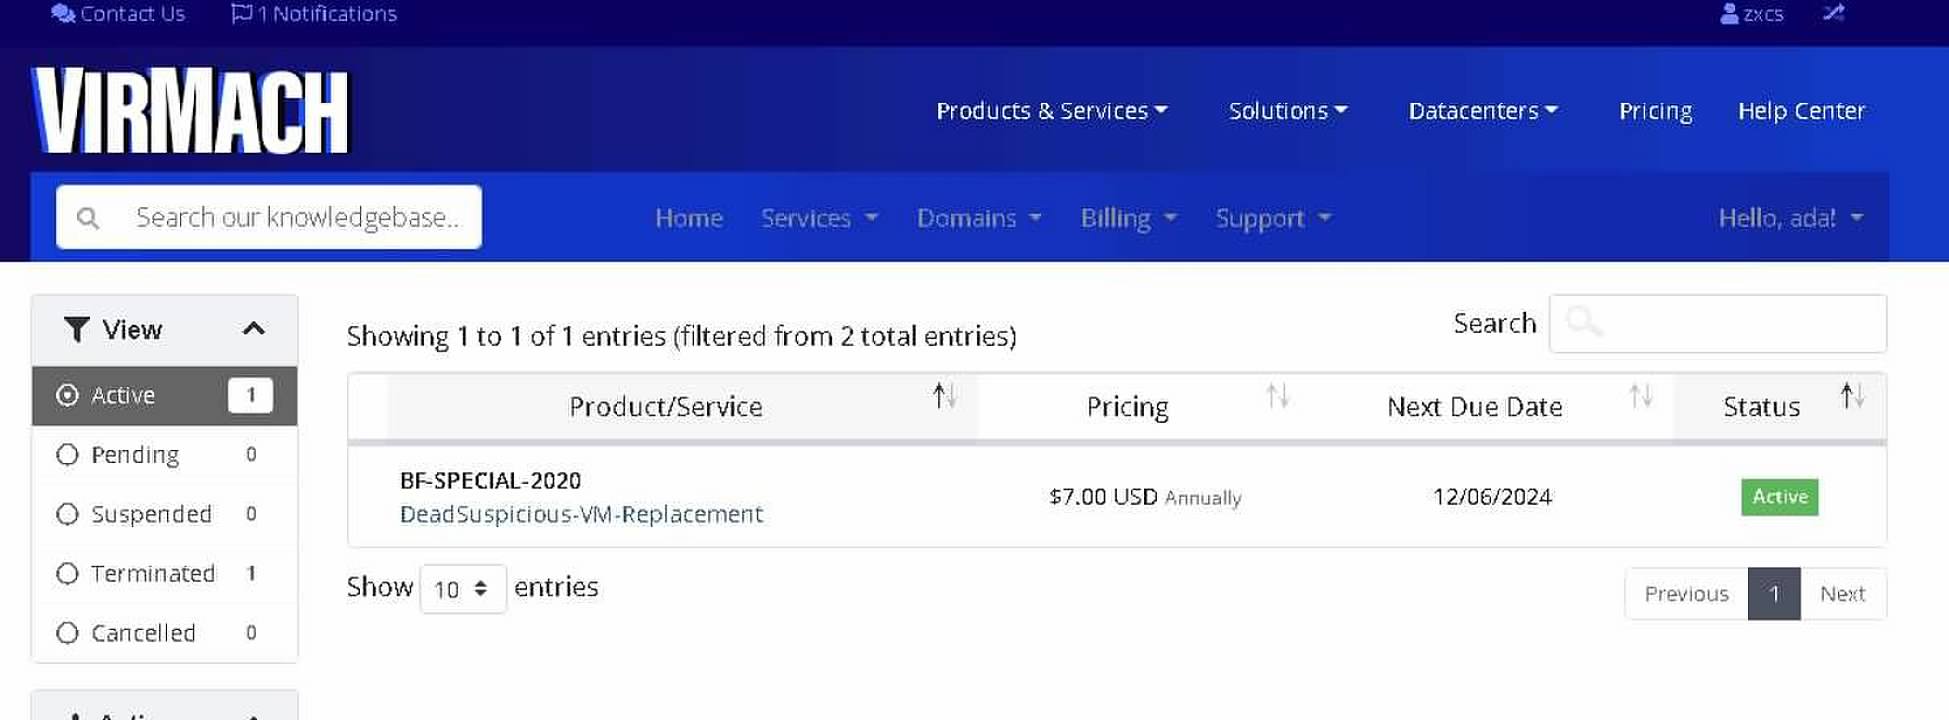
Task: Open the entries-per-page dropdown
Action: (462, 589)
